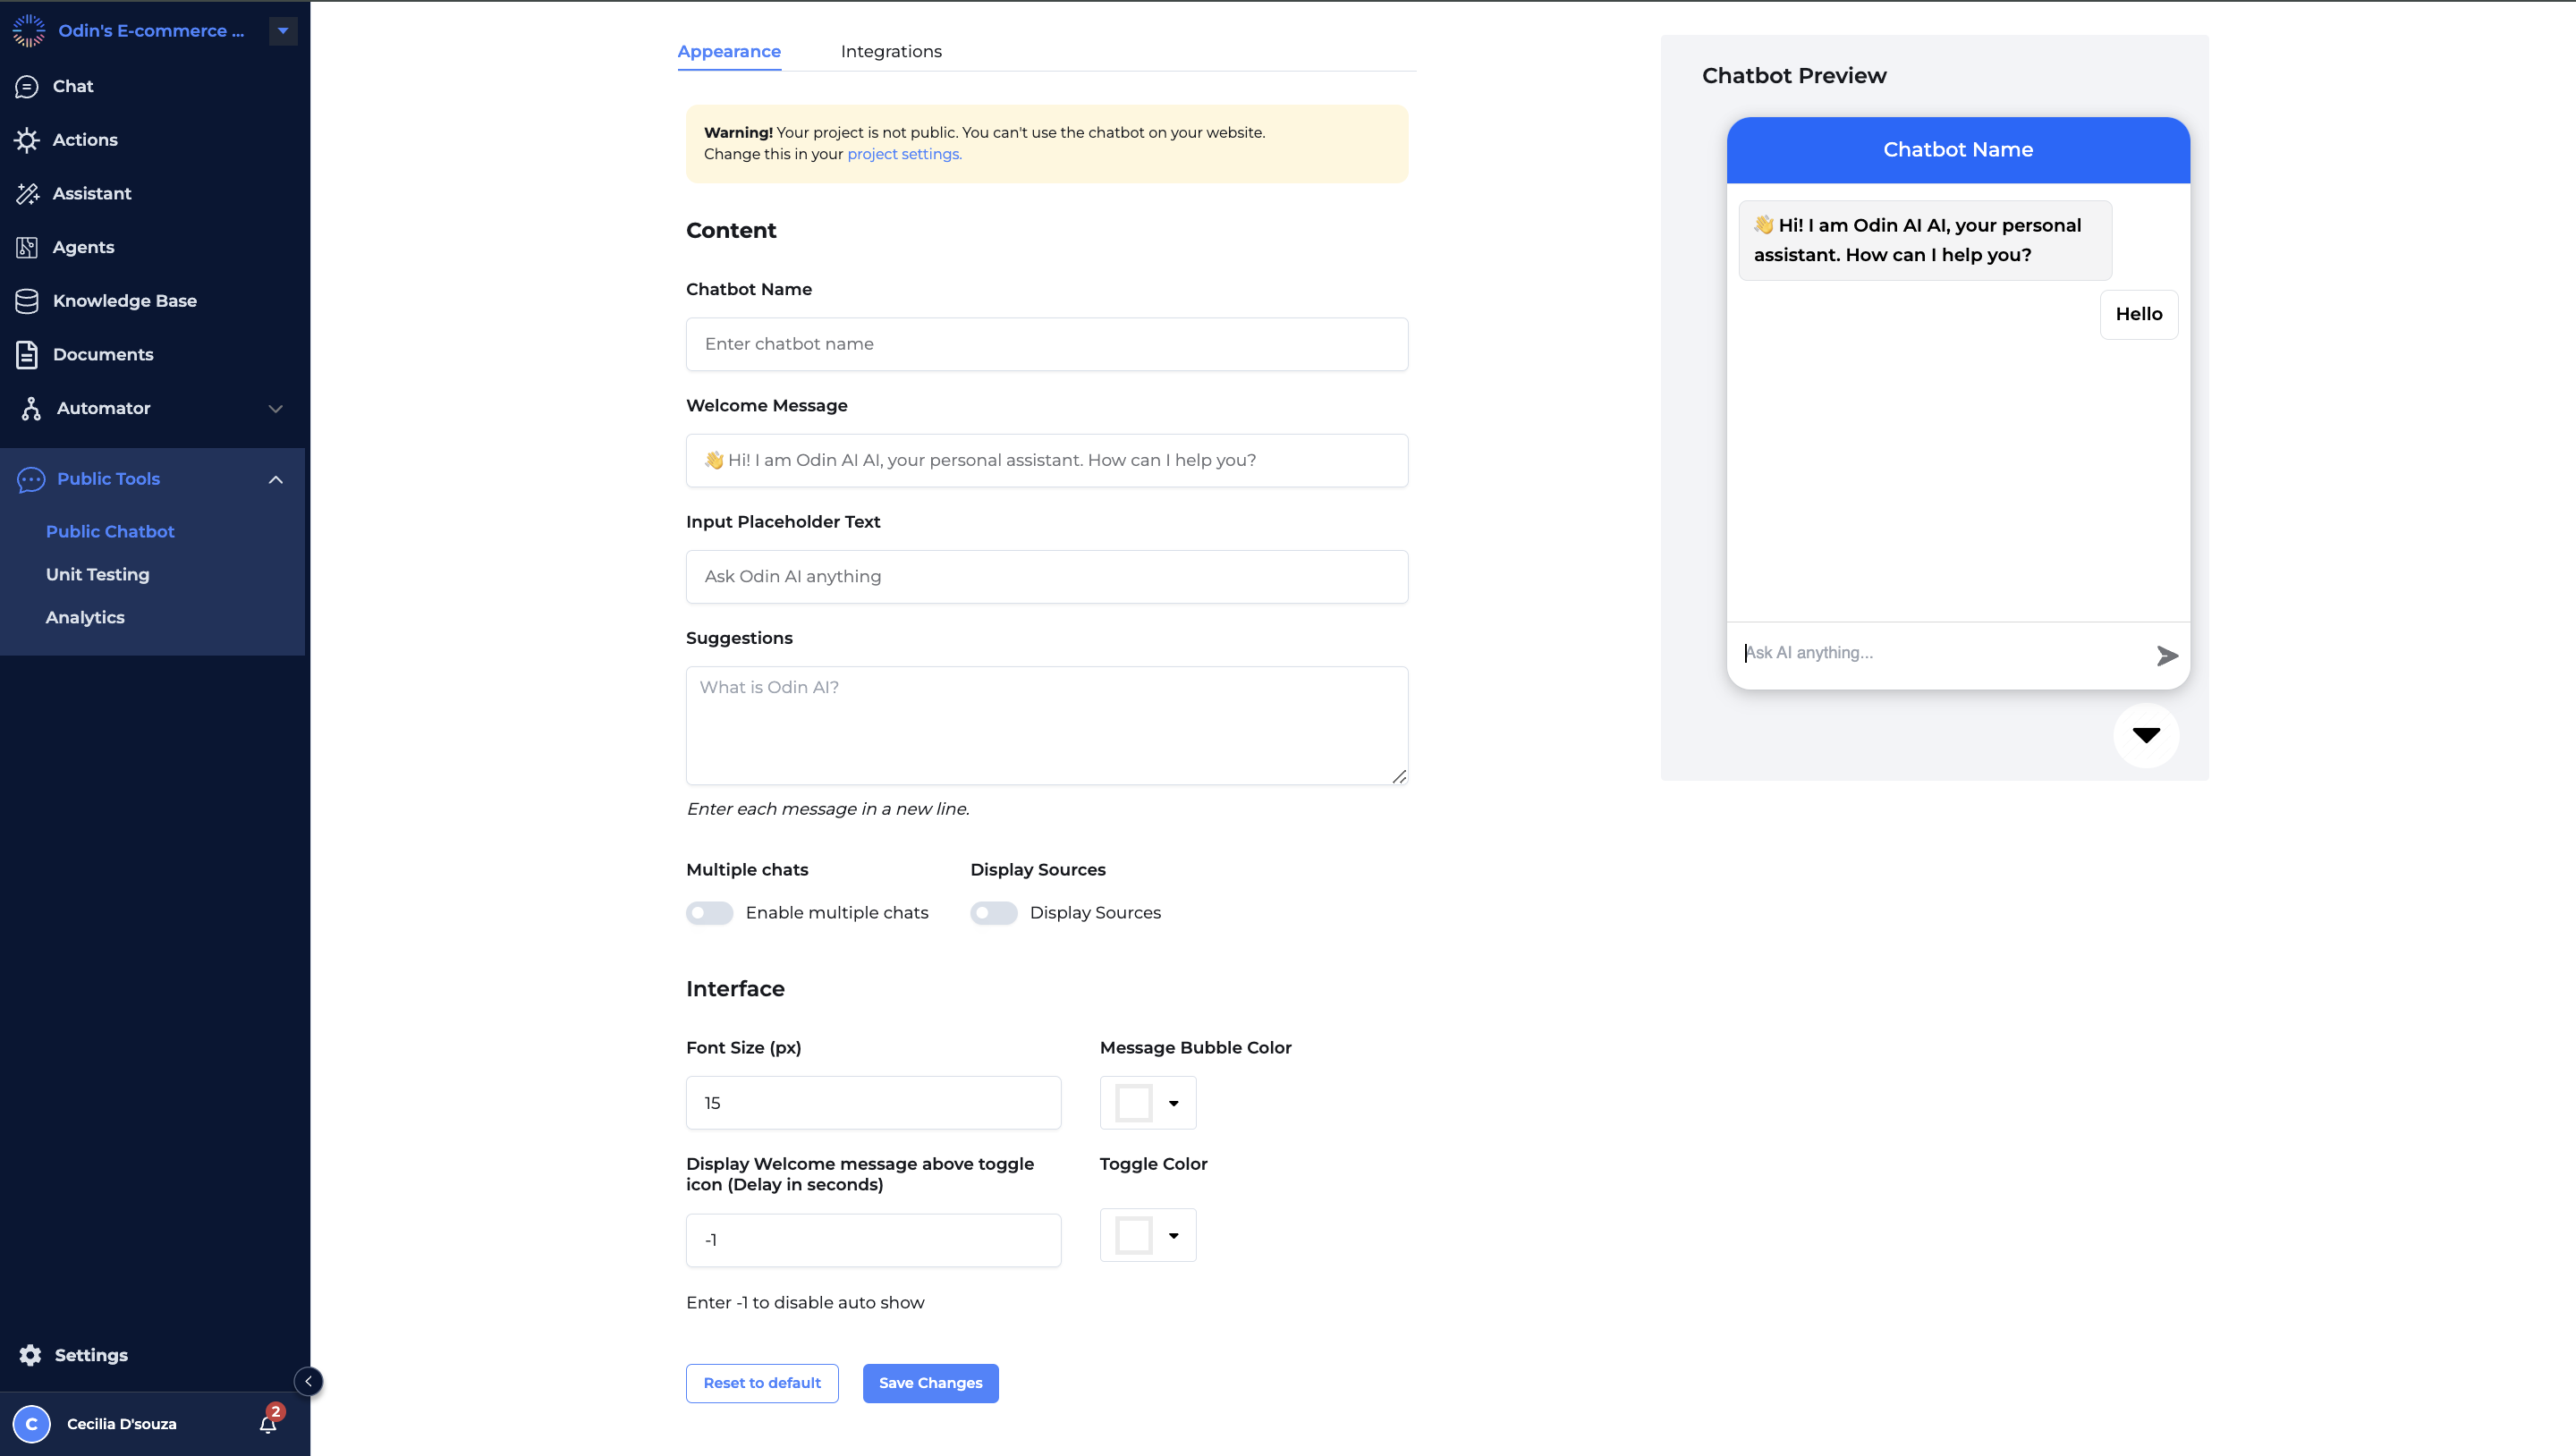Click the Chatbot Name input field

click(x=1047, y=343)
